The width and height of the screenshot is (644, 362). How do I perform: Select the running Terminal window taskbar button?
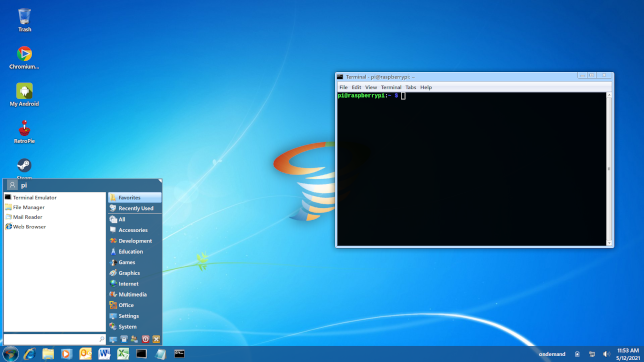pos(179,354)
